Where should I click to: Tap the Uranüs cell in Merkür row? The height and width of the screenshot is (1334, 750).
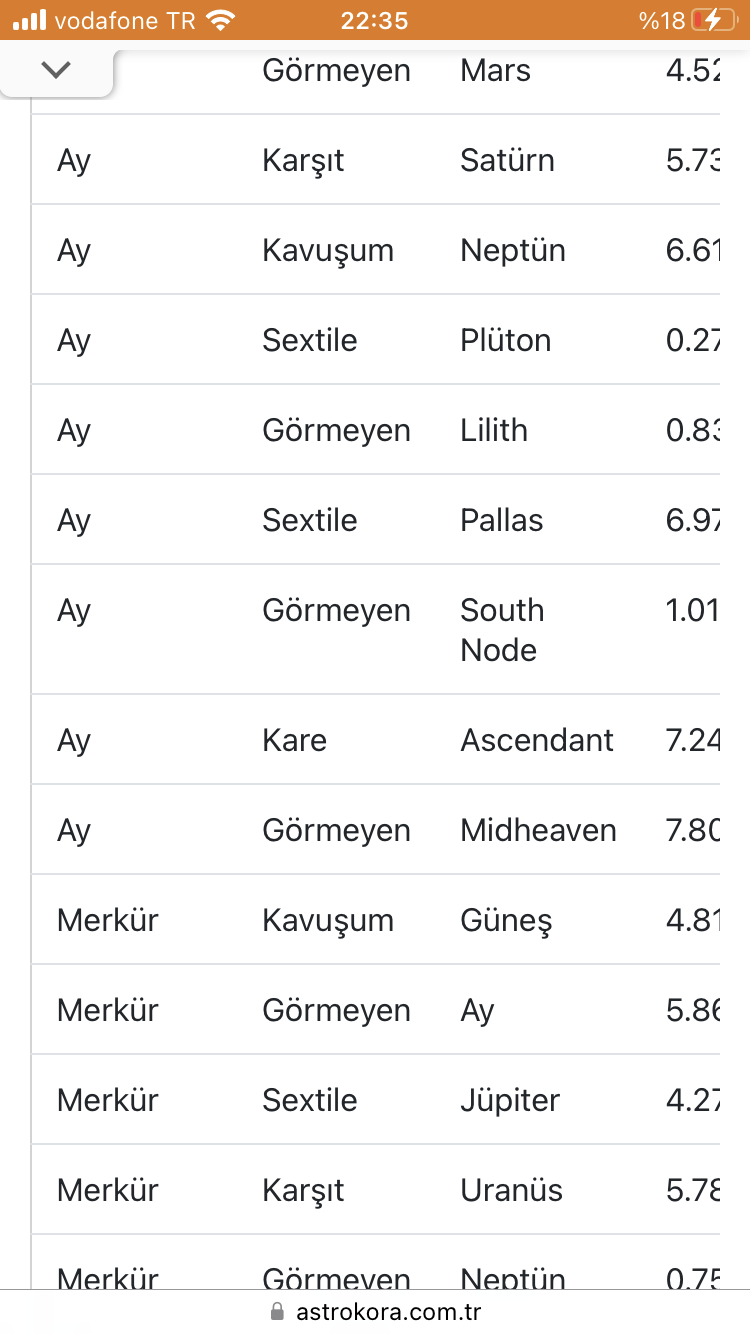(x=511, y=1190)
